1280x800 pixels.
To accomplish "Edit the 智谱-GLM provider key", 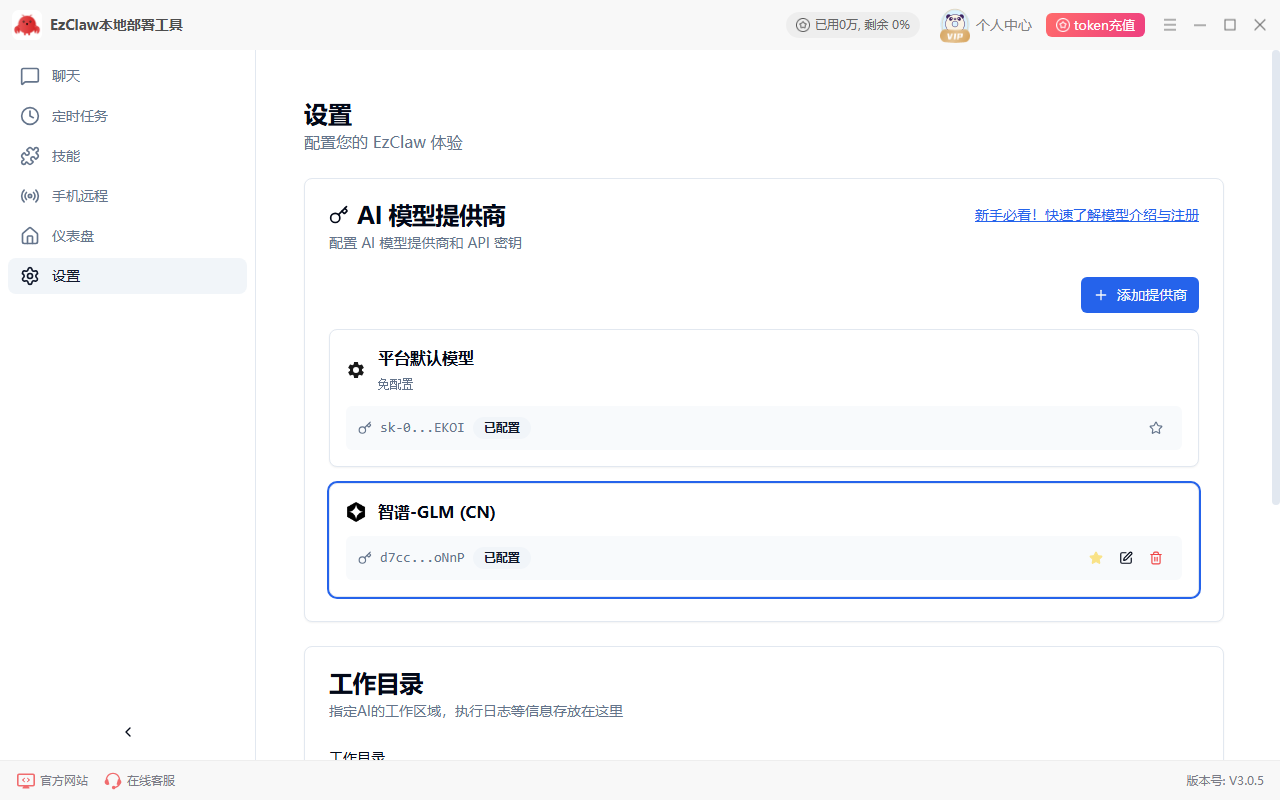I will [1126, 558].
